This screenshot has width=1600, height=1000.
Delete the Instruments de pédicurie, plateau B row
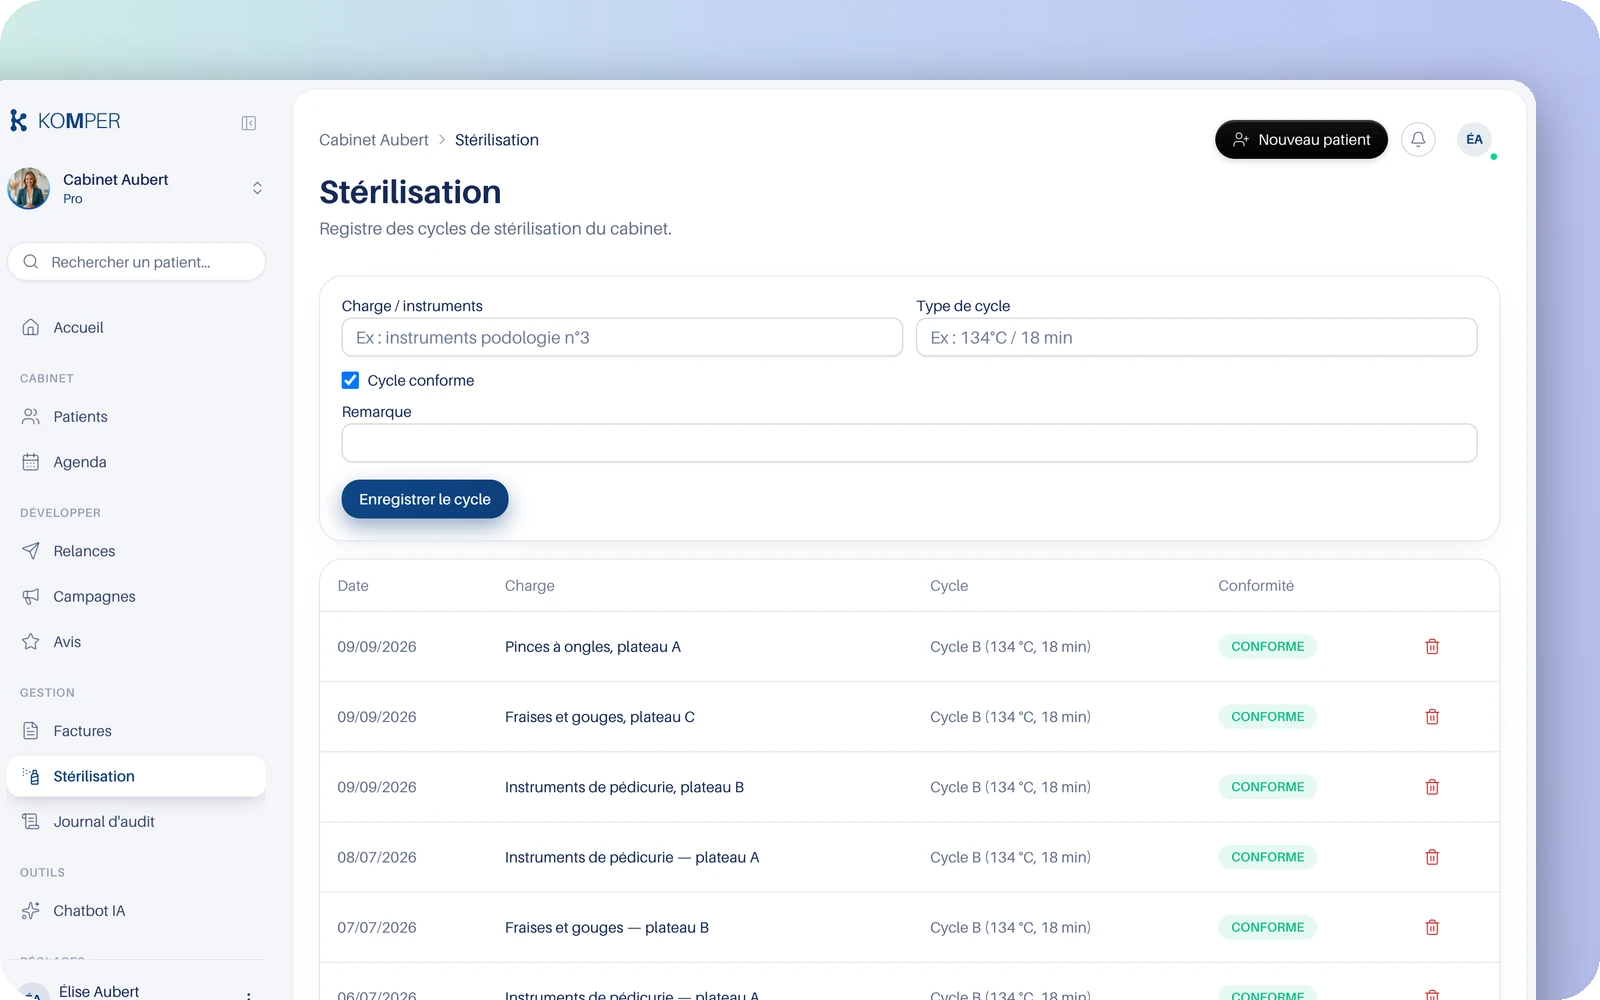[1432, 787]
